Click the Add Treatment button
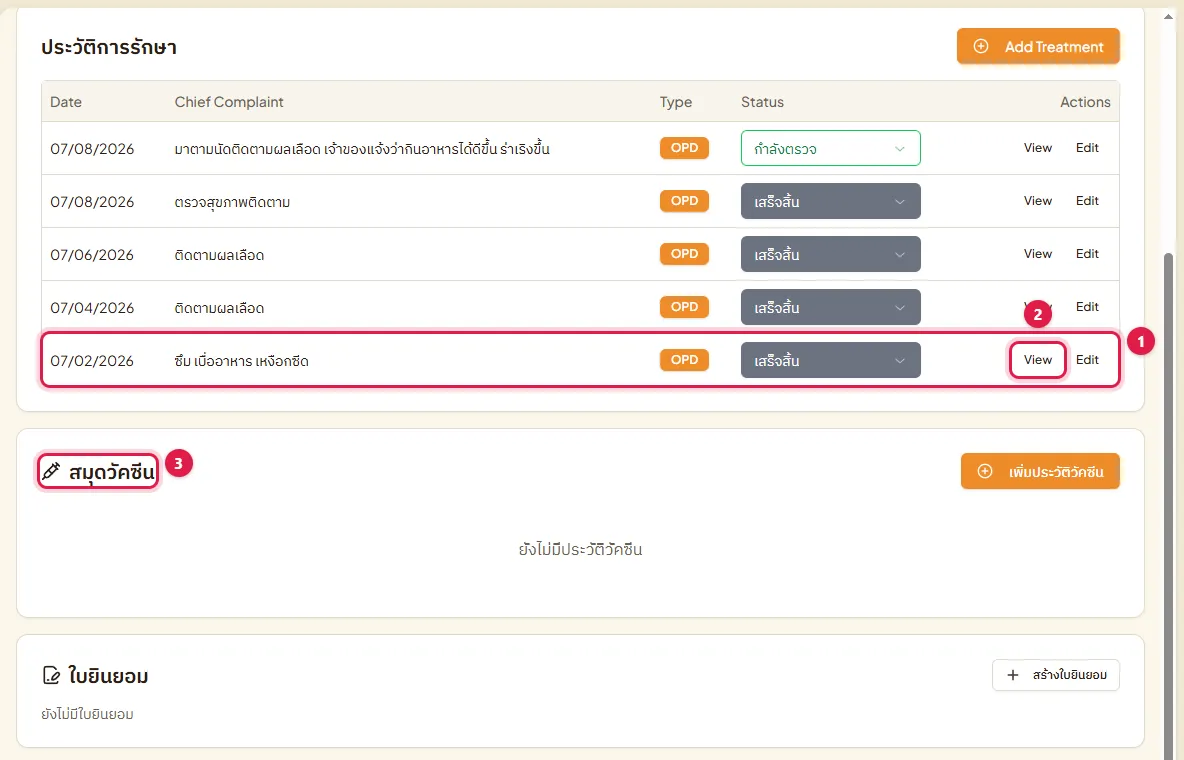 (1038, 46)
